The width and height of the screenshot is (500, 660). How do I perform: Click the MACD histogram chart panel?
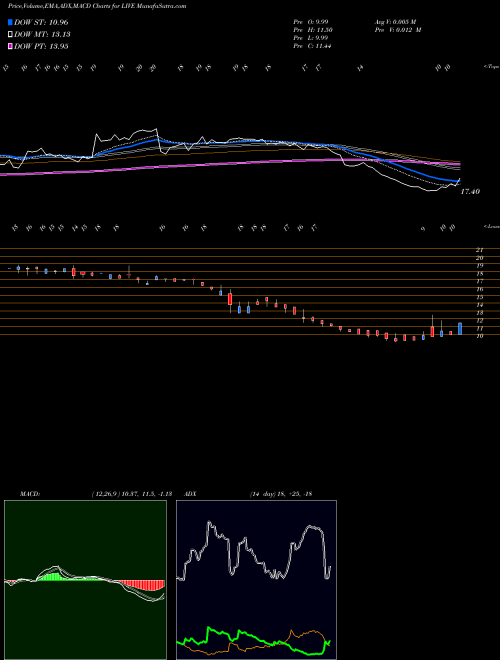85,580
